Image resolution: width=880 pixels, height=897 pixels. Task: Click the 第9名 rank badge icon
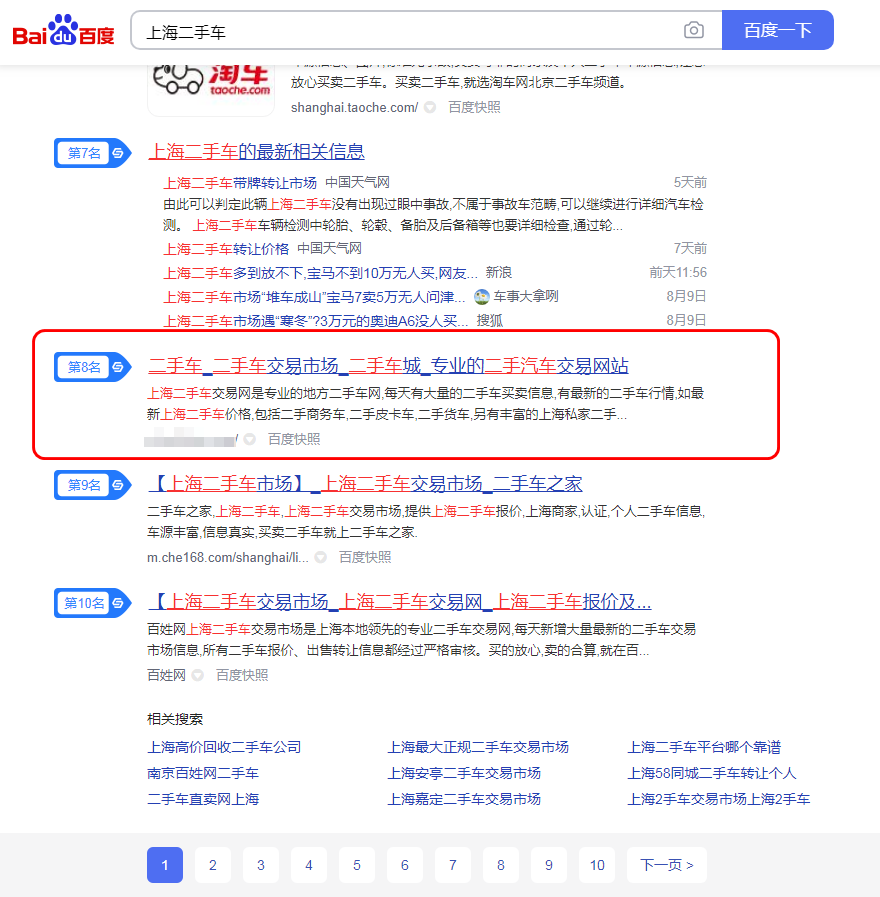tap(92, 485)
